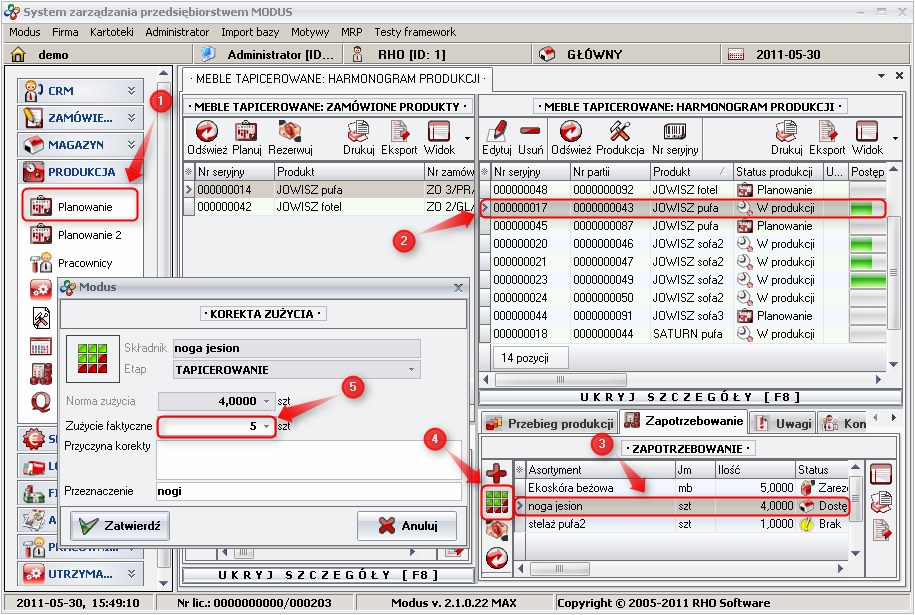Open the Etap TAPICEROWANIE dropdown

pyautogui.click(x=413, y=370)
